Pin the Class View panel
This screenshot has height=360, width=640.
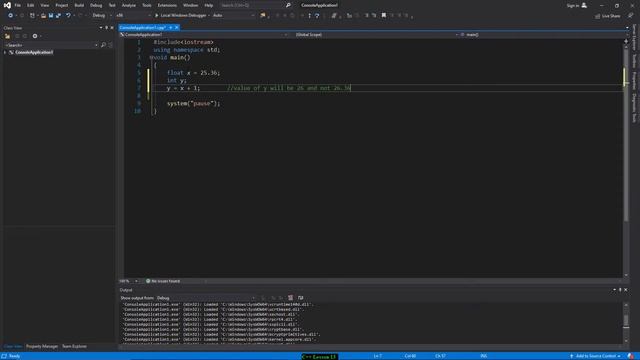[107, 28]
